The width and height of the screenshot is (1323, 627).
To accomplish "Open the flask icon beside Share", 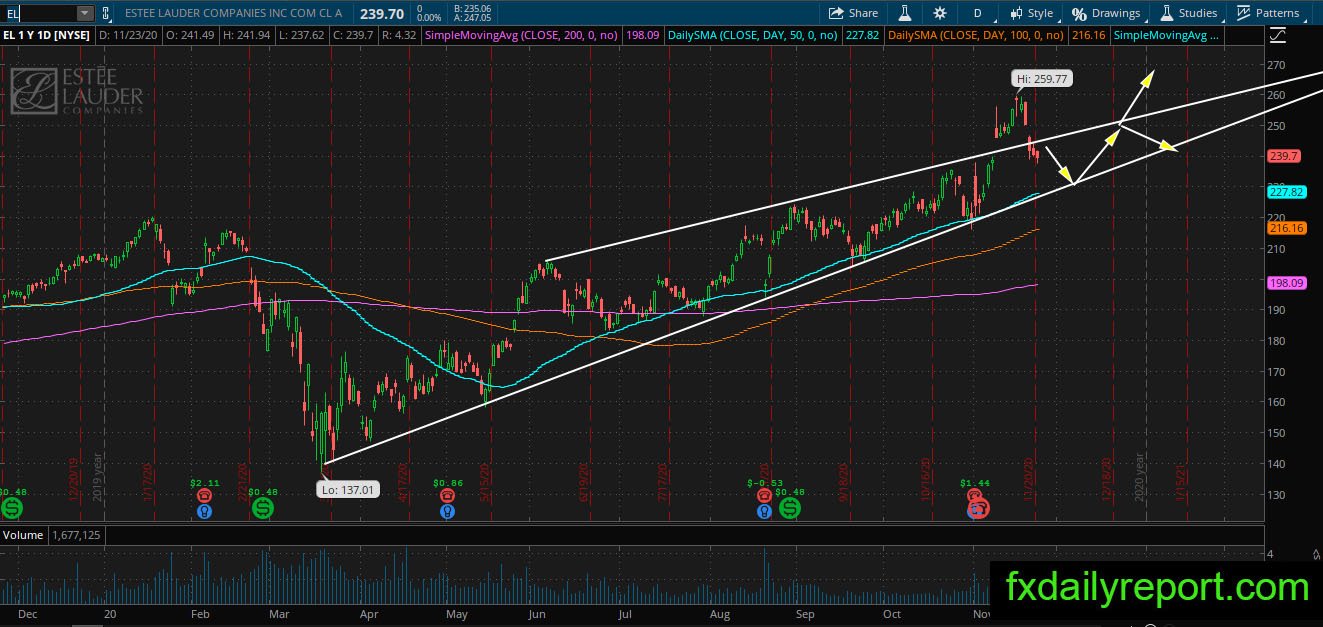I will pos(904,13).
